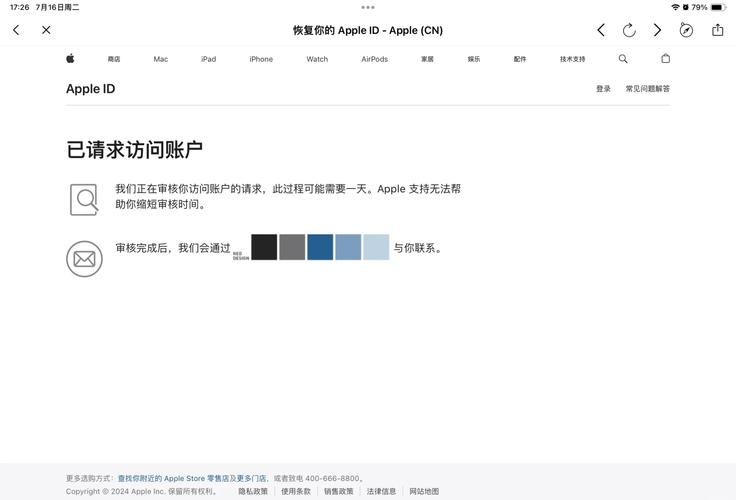Go to previous page in browser toolbar

coord(601,30)
